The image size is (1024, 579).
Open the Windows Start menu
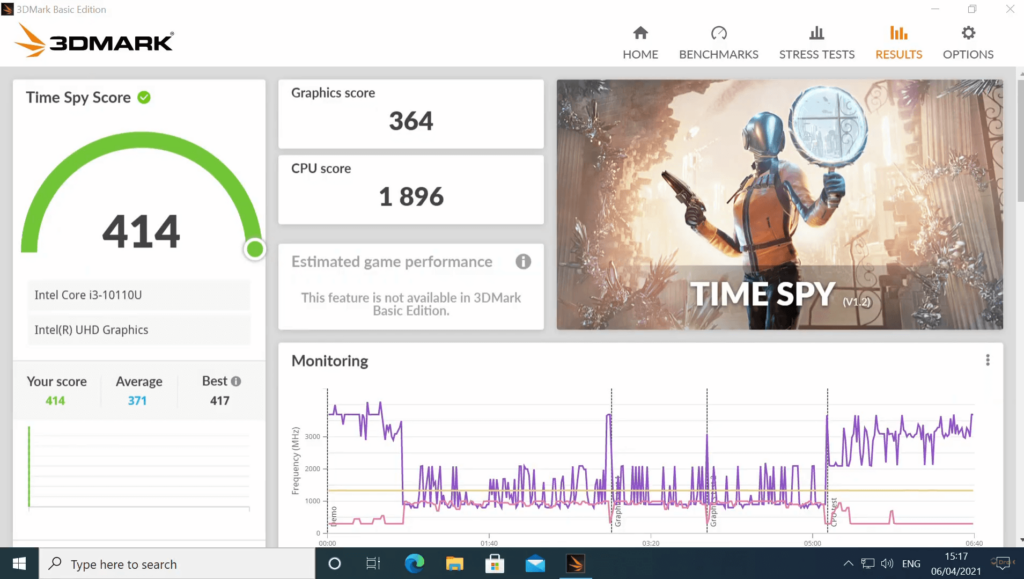coord(19,563)
